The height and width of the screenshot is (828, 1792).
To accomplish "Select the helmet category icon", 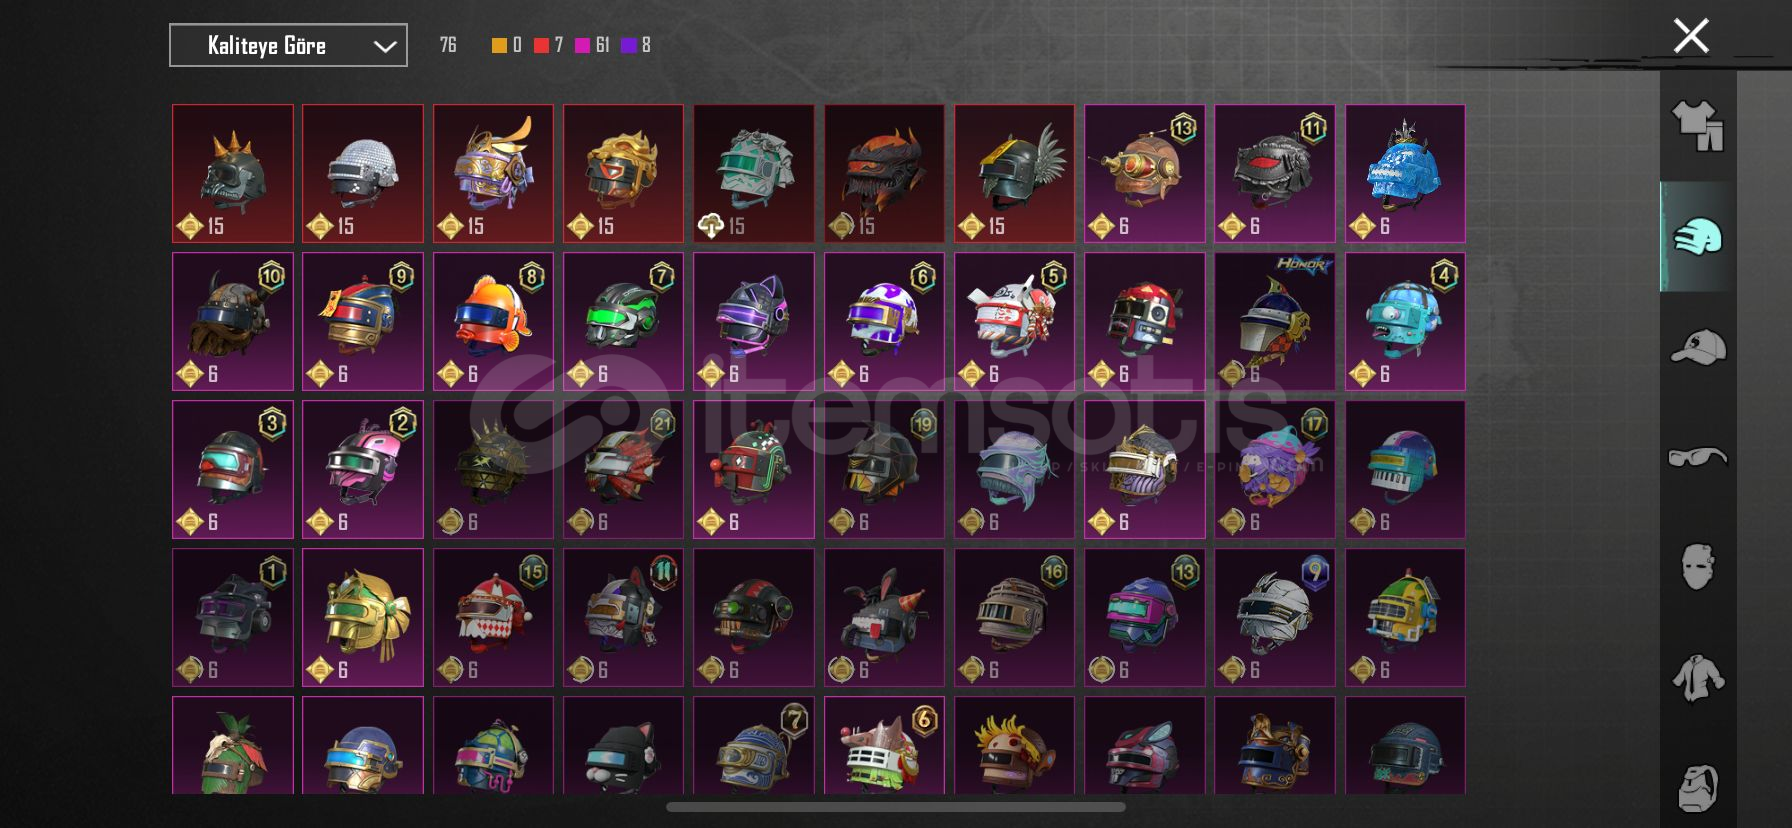I will 1698,237.
